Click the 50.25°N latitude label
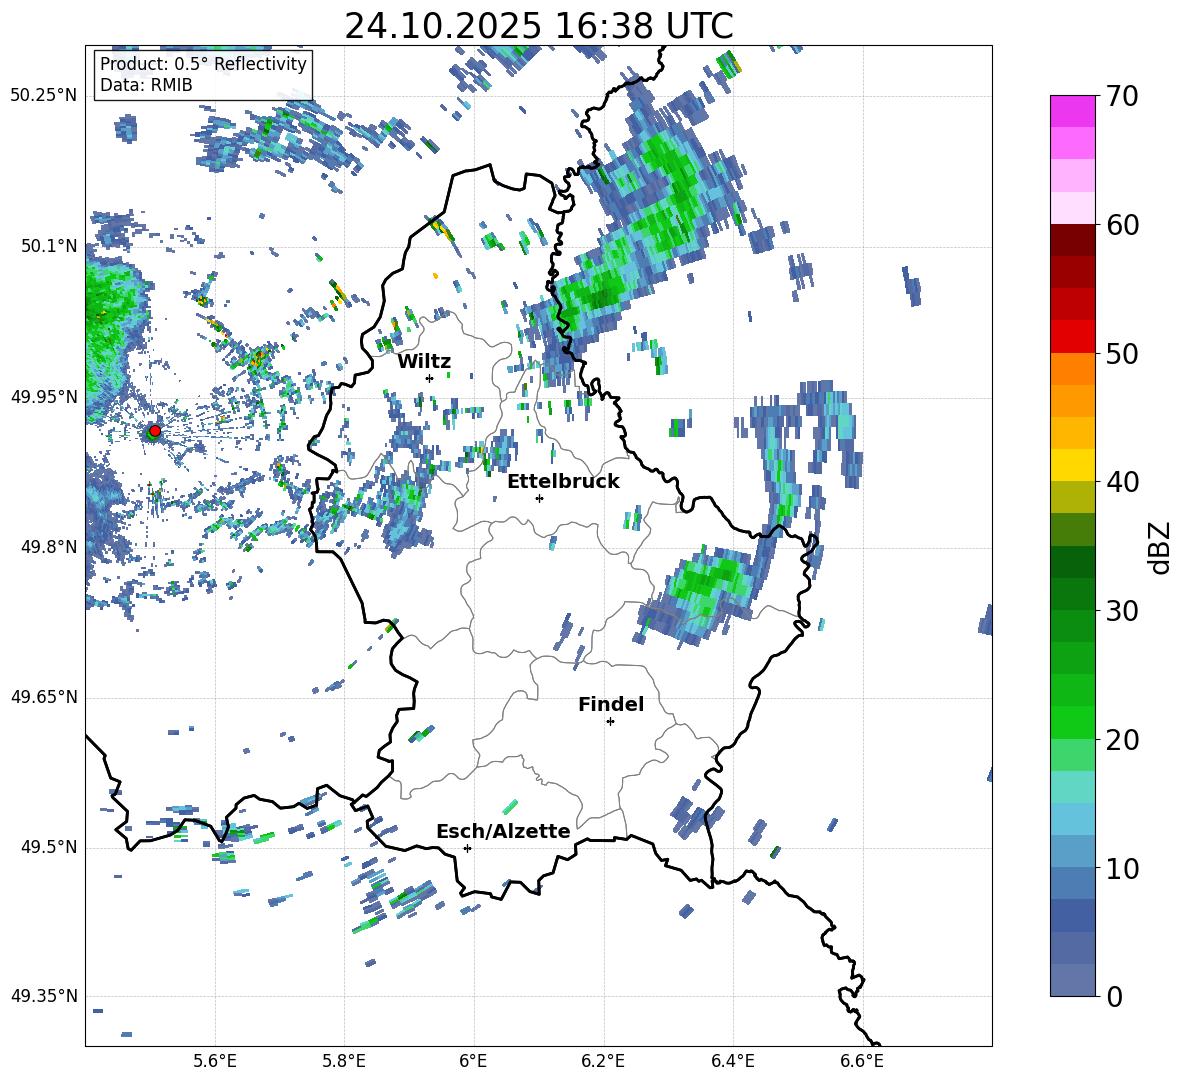The width and height of the screenshot is (1184, 1081). [44, 96]
